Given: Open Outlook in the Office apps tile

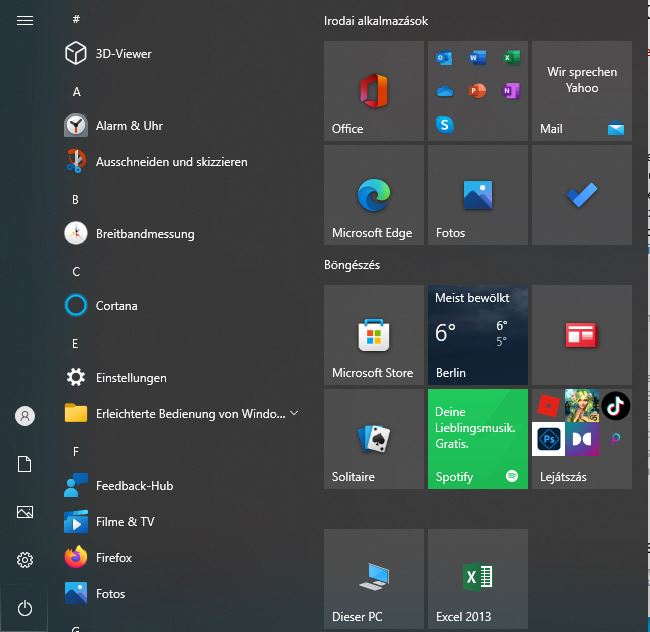Looking at the screenshot, I should (x=444, y=58).
